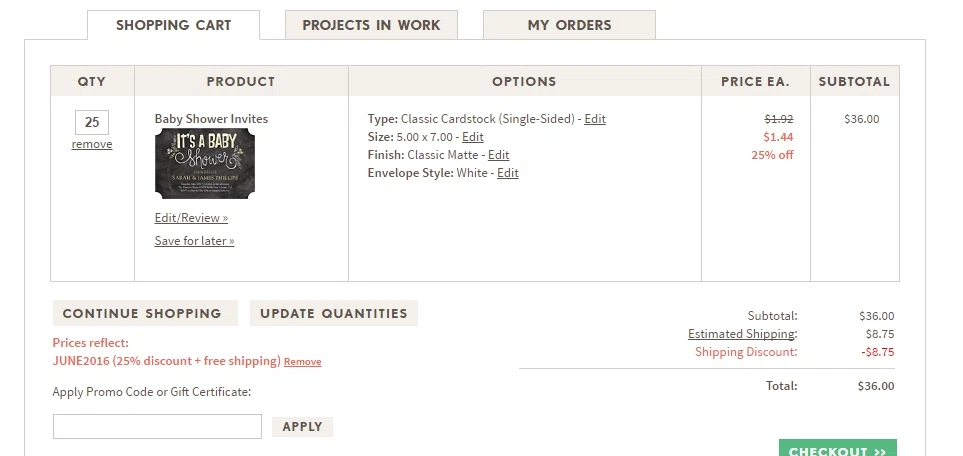This screenshot has width=963, height=456.
Task: Select the Shopping Cart tab
Action: (x=173, y=25)
